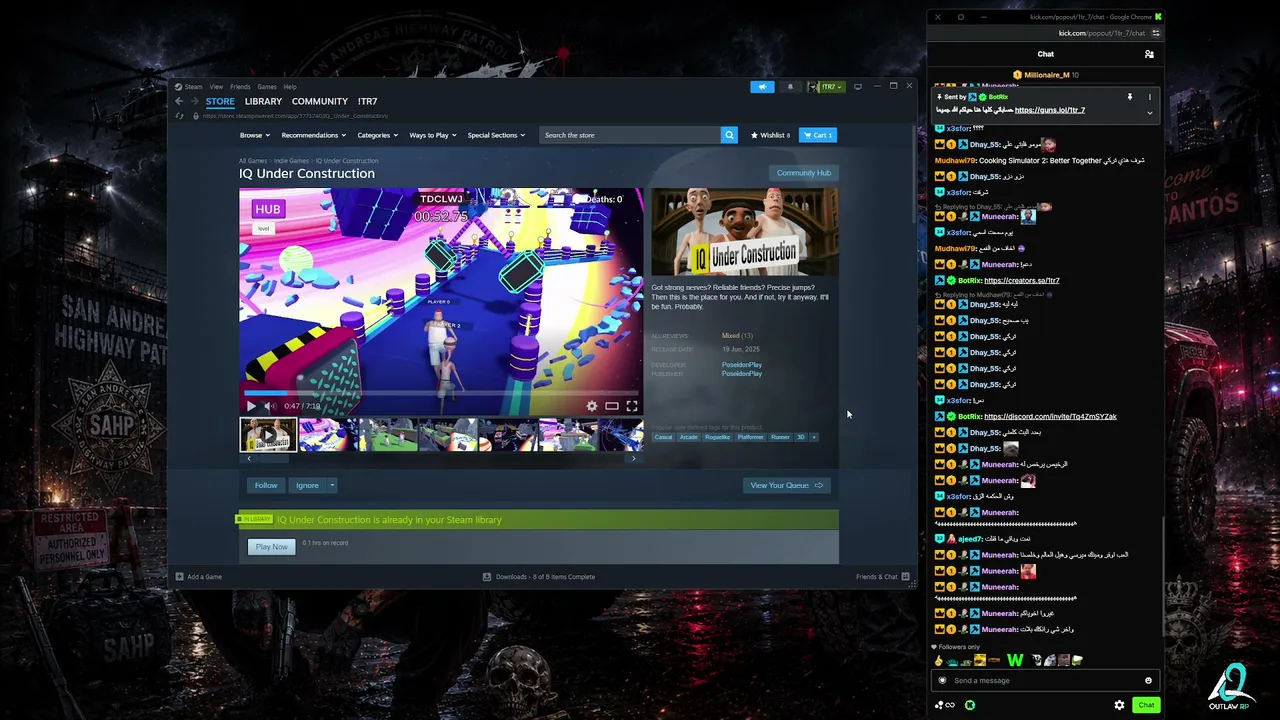
Task: Open the Help menu
Action: (290, 87)
